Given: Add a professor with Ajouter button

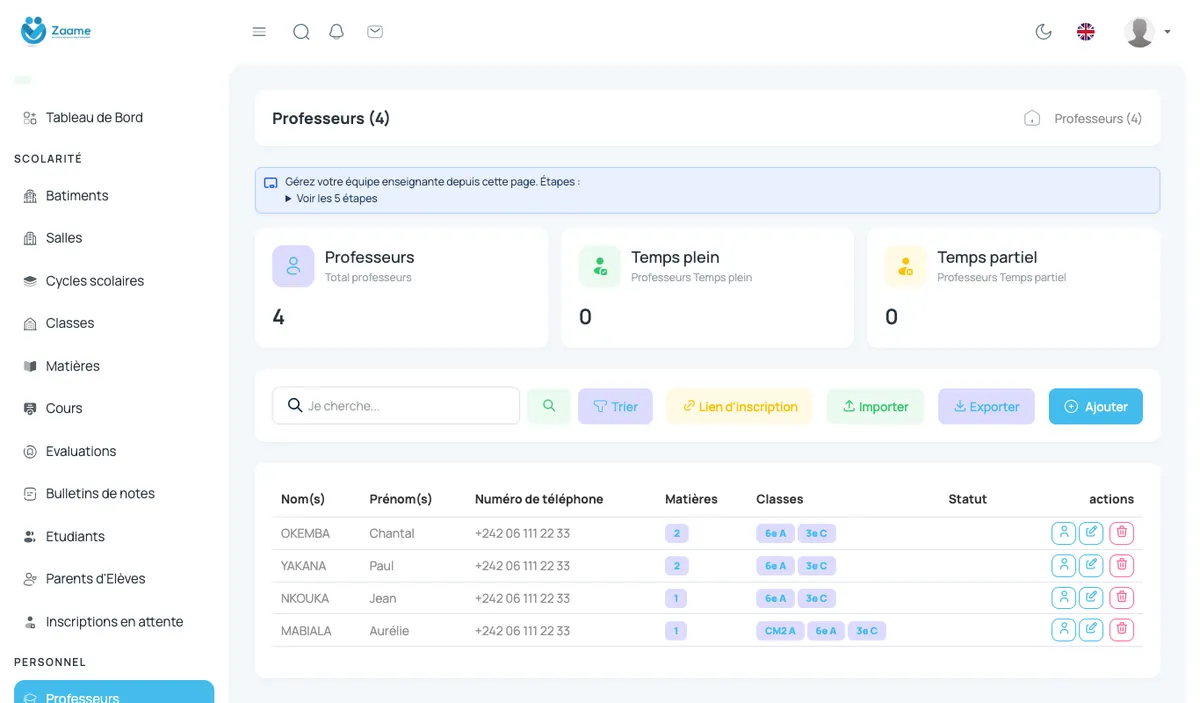Looking at the screenshot, I should (1096, 406).
